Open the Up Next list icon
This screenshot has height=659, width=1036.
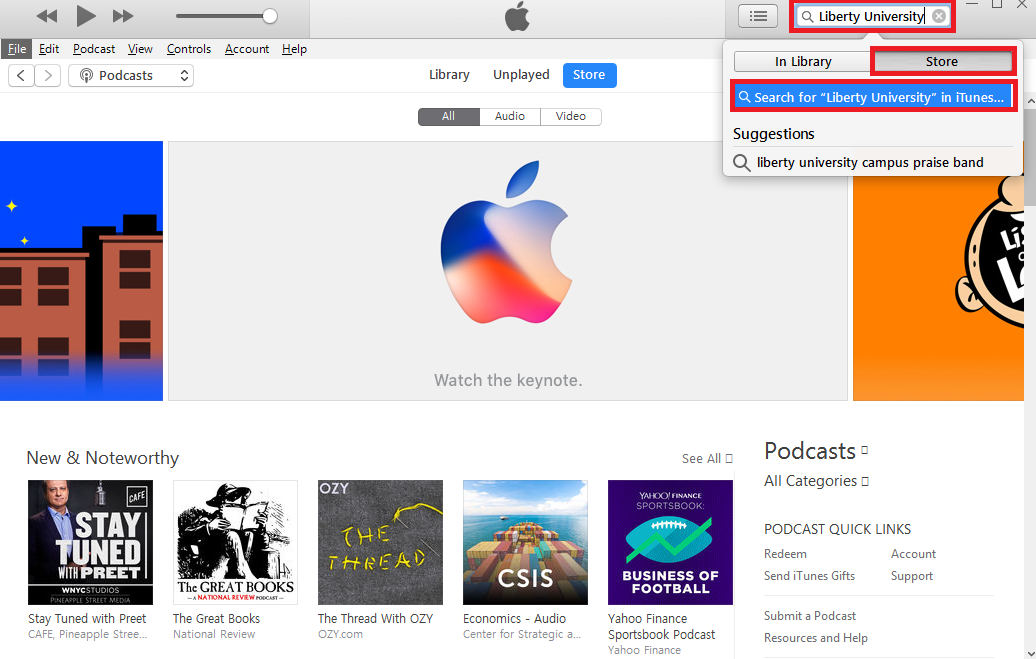pyautogui.click(x=758, y=16)
